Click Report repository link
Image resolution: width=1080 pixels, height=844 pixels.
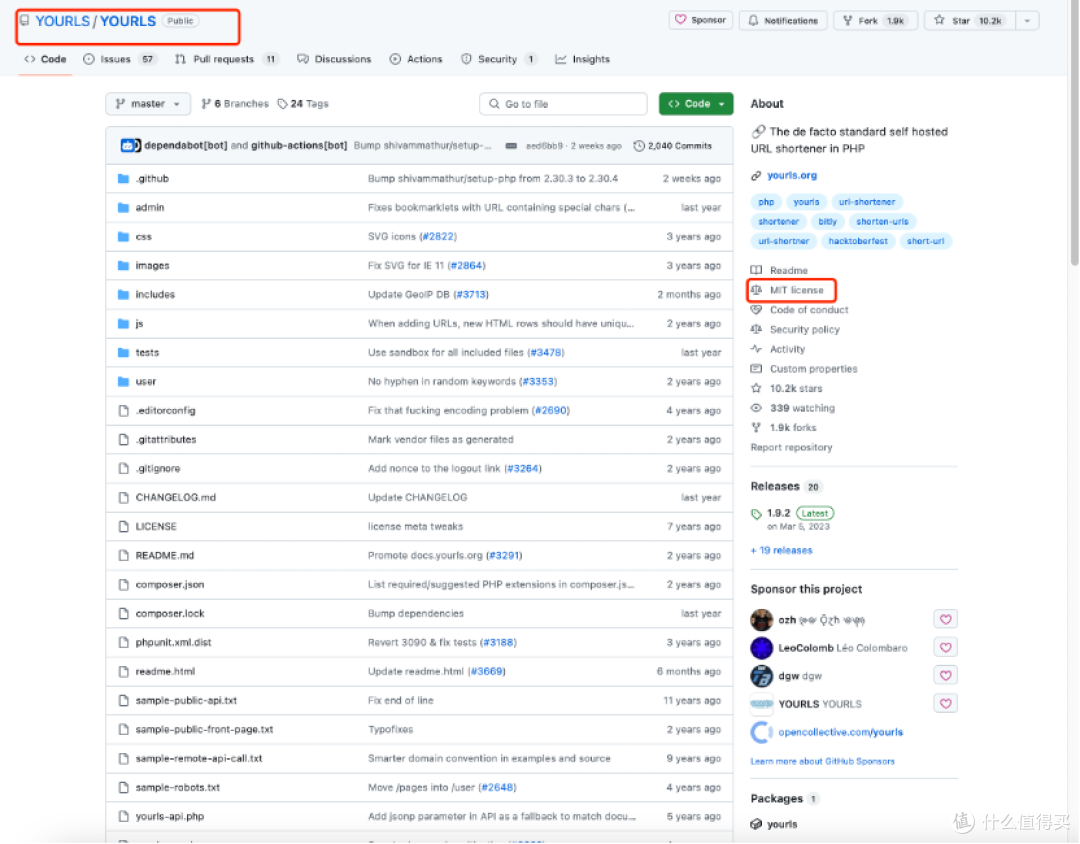(x=791, y=447)
